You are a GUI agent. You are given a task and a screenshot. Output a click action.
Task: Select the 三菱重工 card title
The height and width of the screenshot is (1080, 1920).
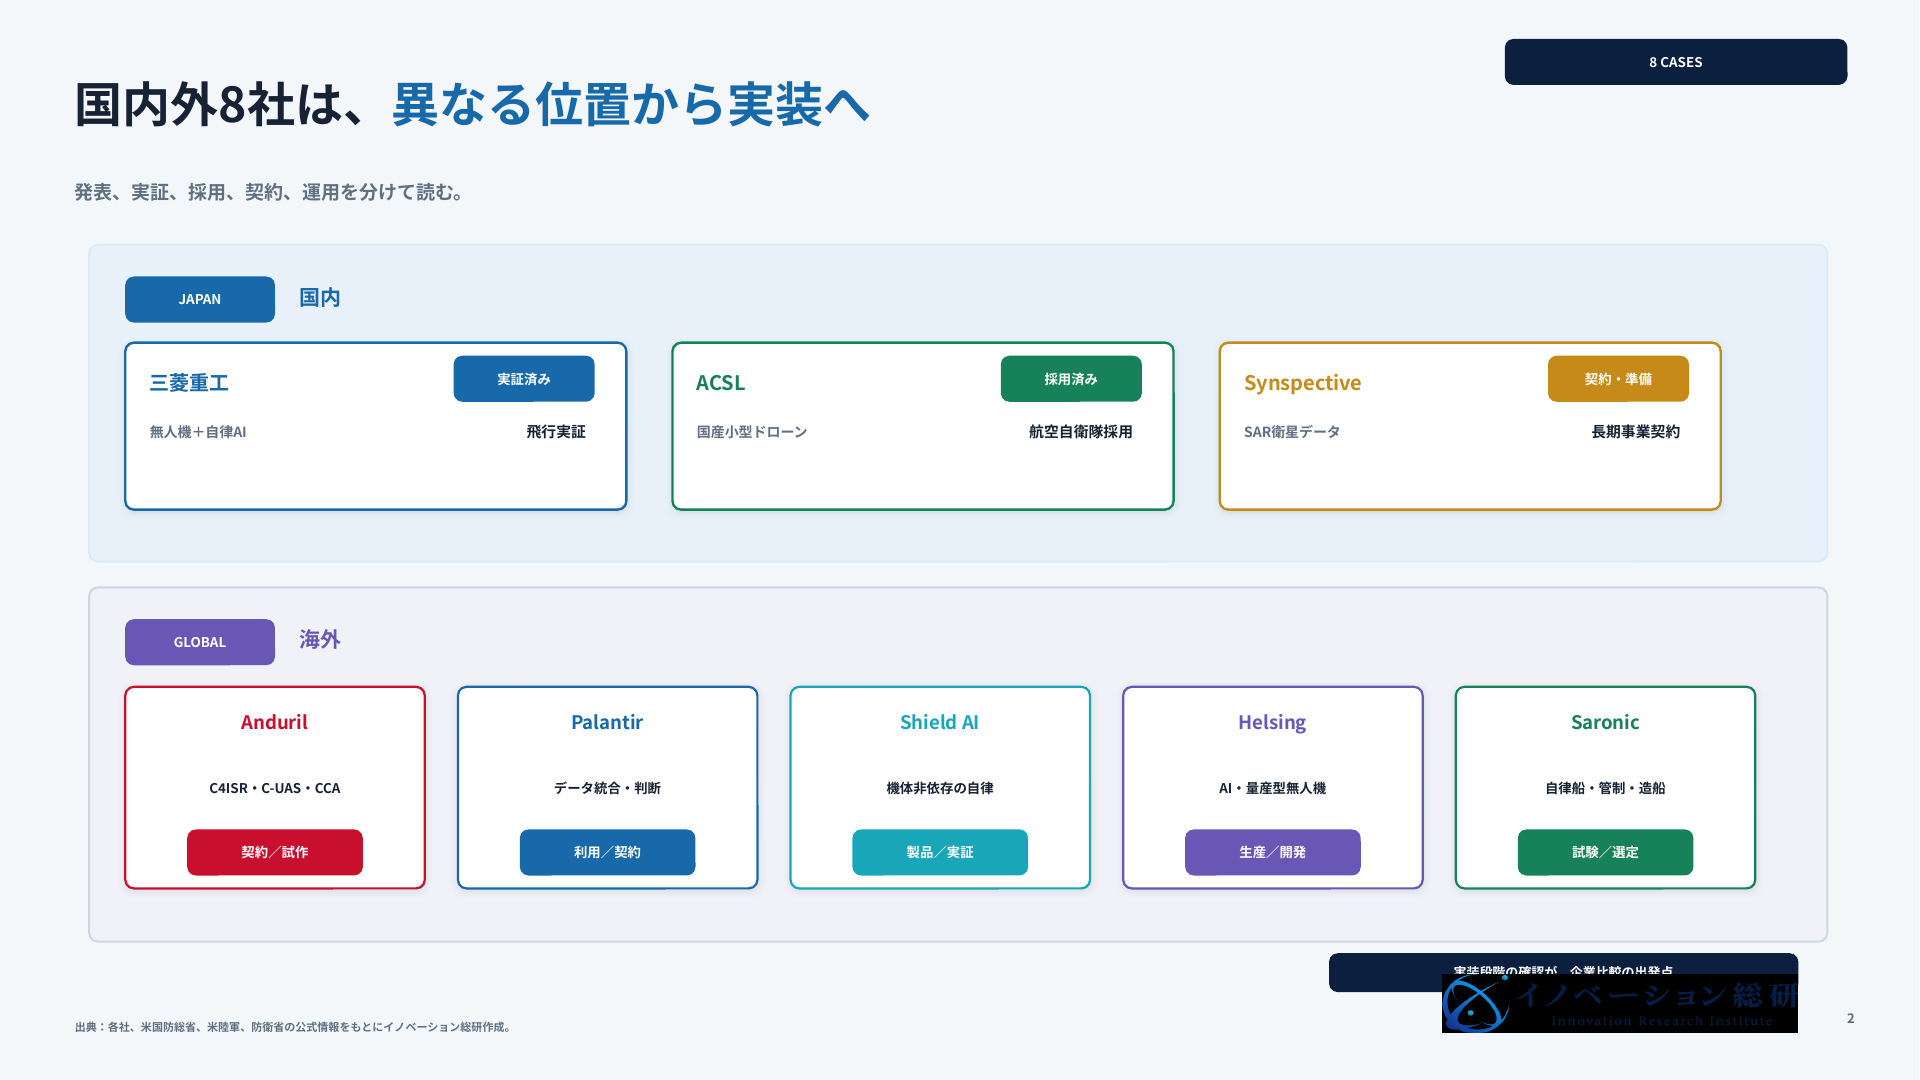189,383
